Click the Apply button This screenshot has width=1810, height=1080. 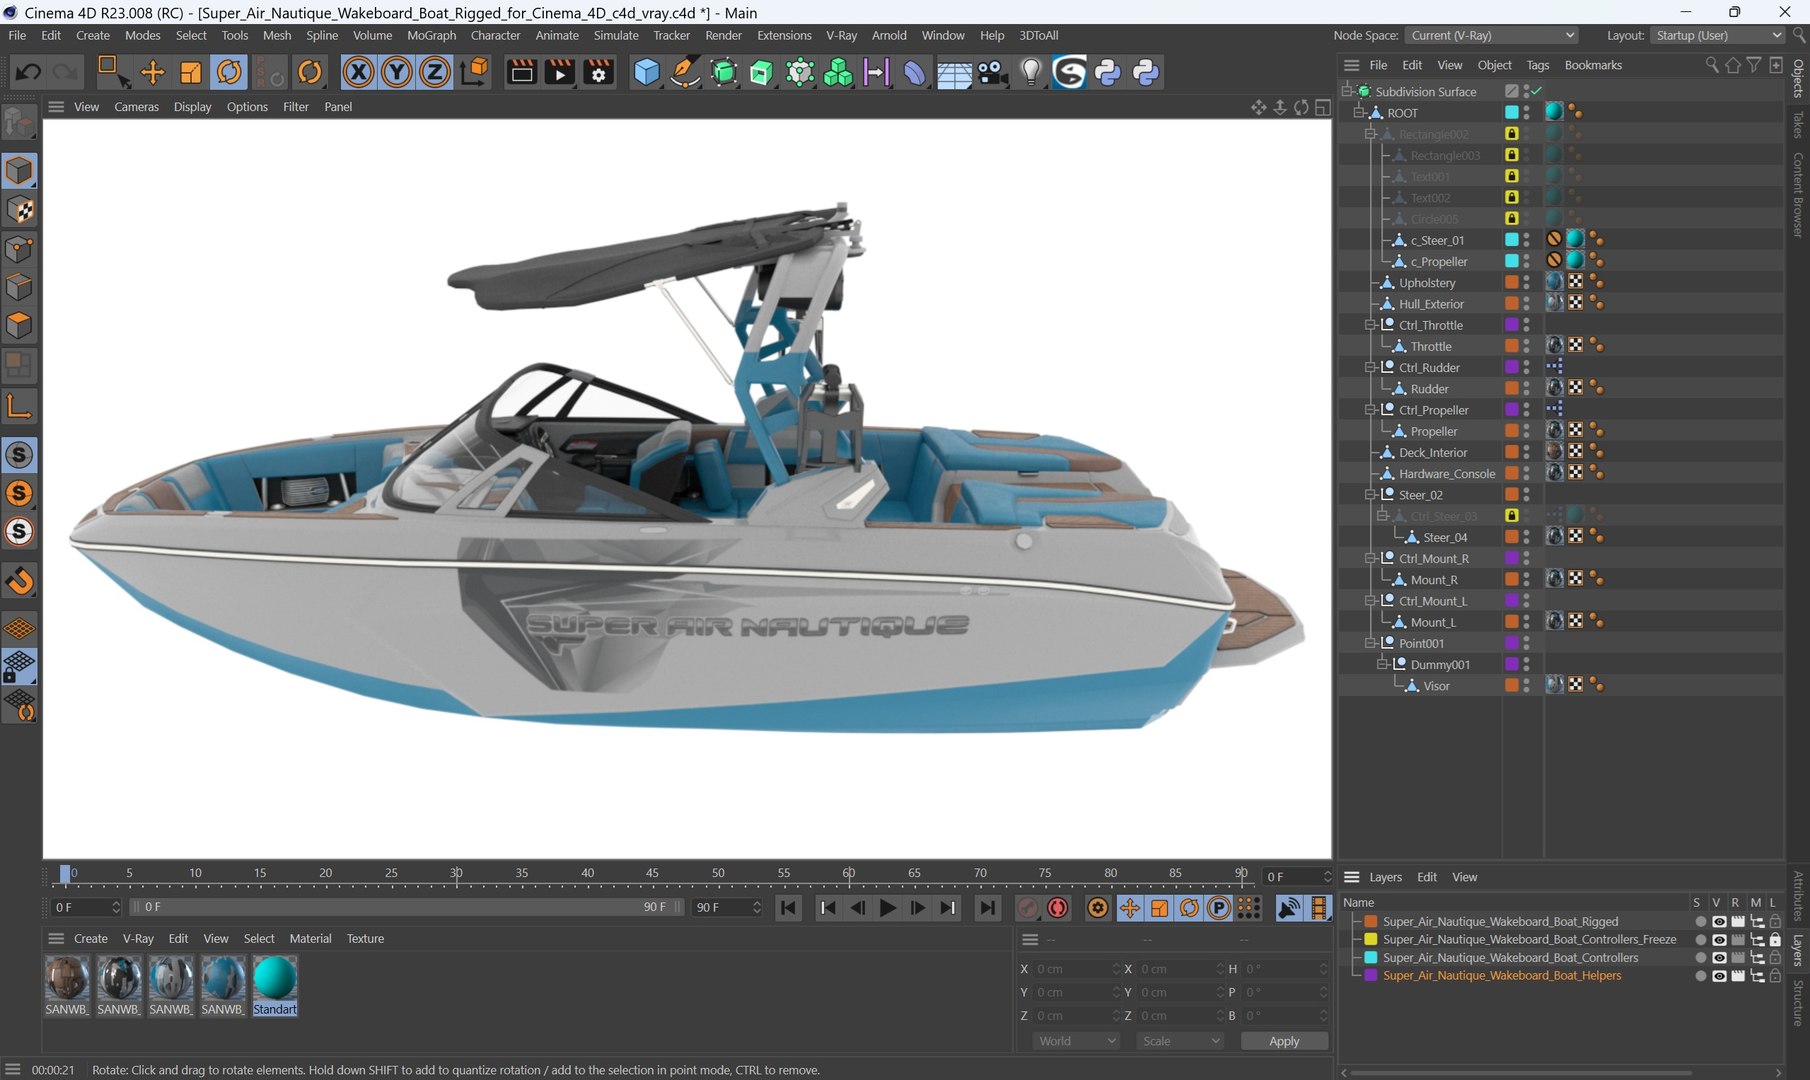(x=1284, y=1041)
